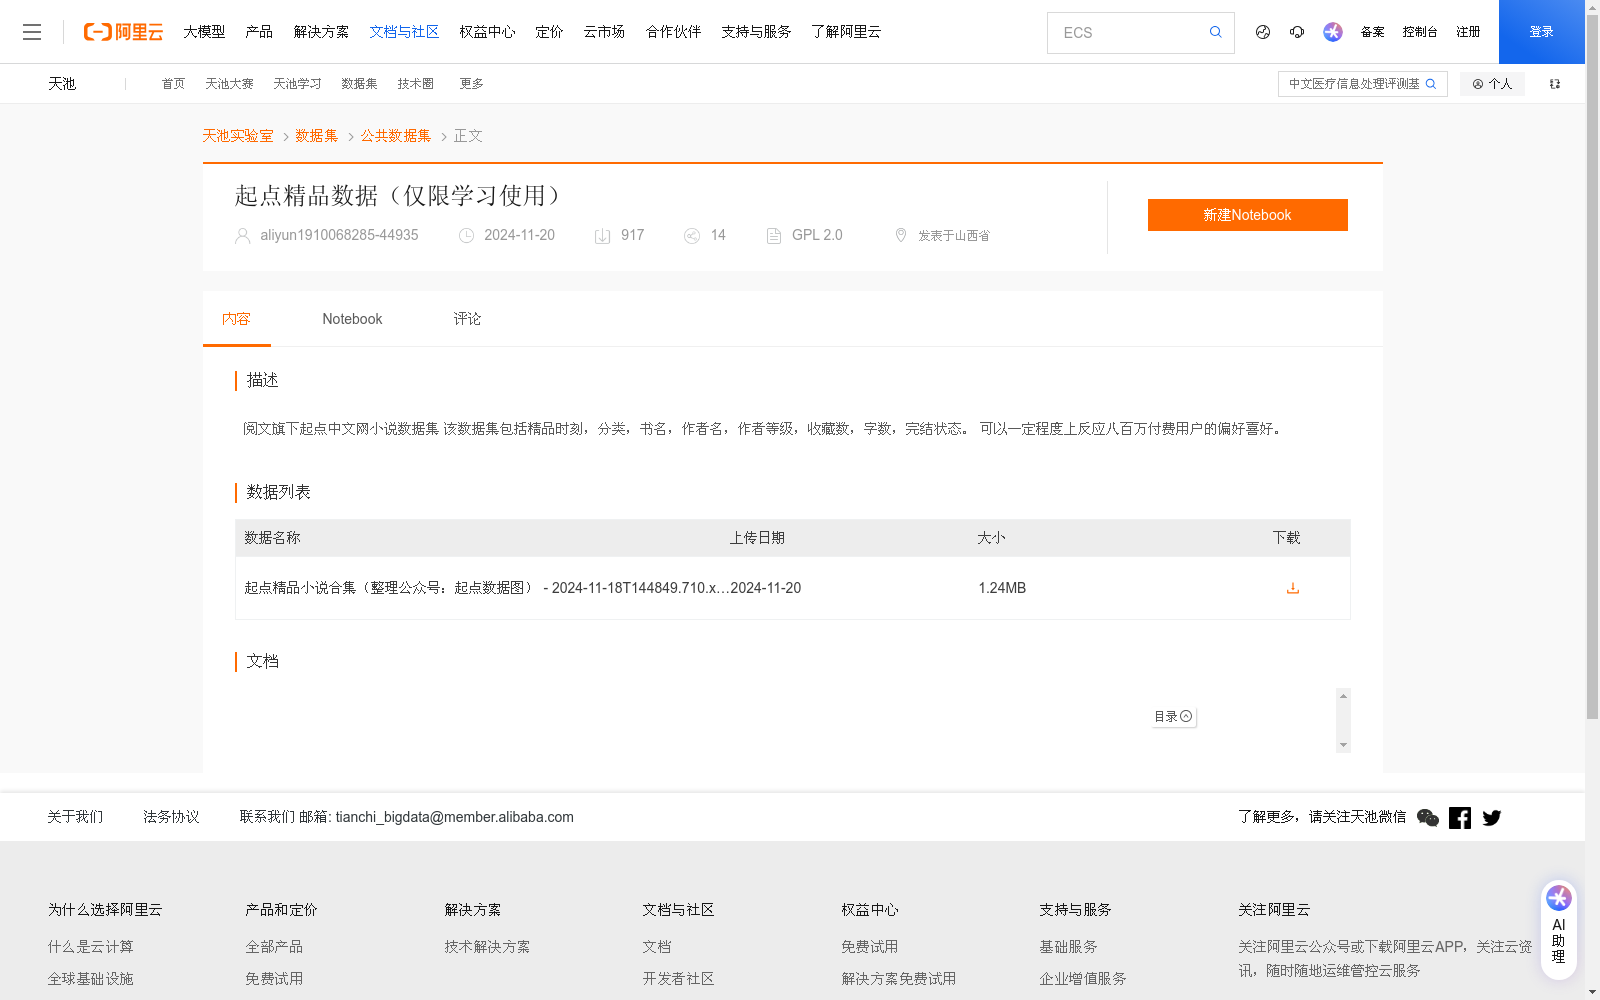Screen dimensions: 1600x1000
Task: Open Tianchi WeChat icon in footer
Action: click(x=1428, y=817)
